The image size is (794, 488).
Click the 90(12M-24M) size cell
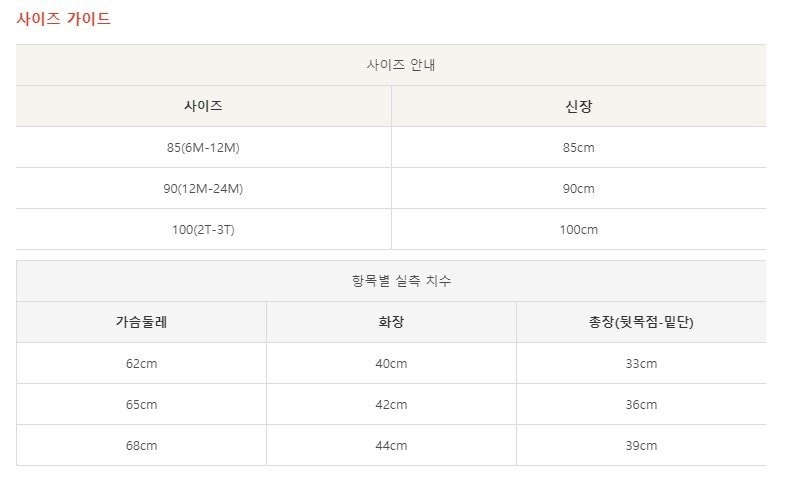click(x=203, y=188)
